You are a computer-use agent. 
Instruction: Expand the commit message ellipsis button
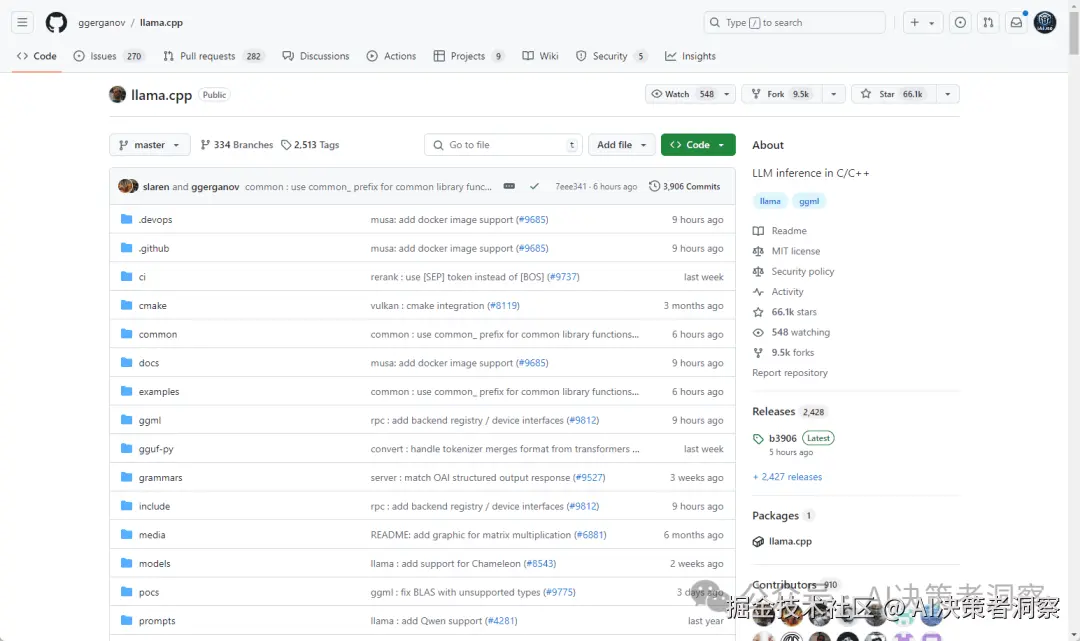coord(509,187)
